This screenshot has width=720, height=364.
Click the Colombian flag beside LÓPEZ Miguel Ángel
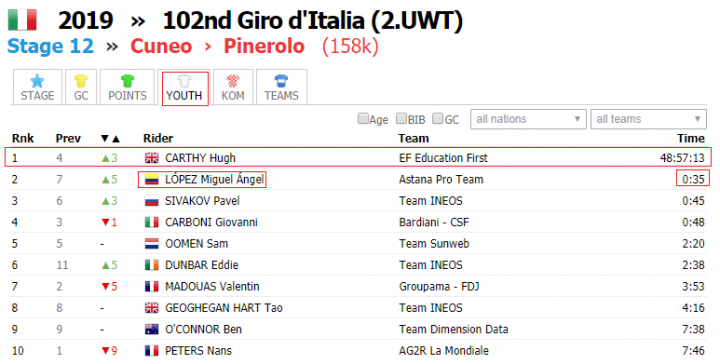tap(152, 179)
